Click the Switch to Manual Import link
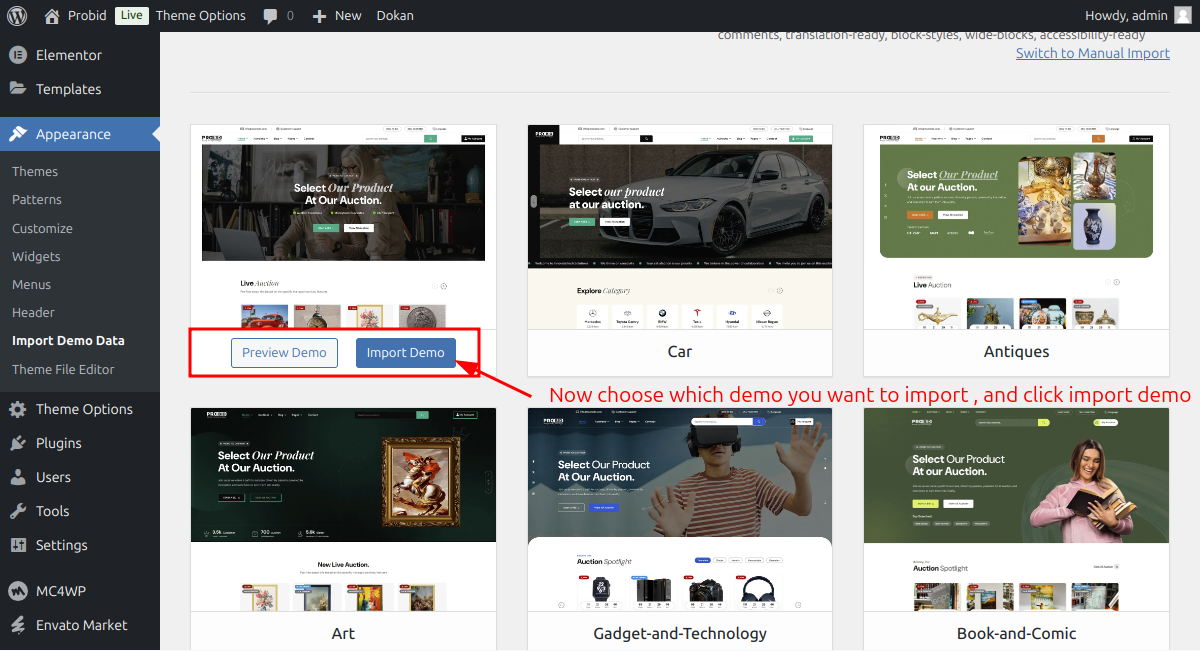 point(1093,53)
